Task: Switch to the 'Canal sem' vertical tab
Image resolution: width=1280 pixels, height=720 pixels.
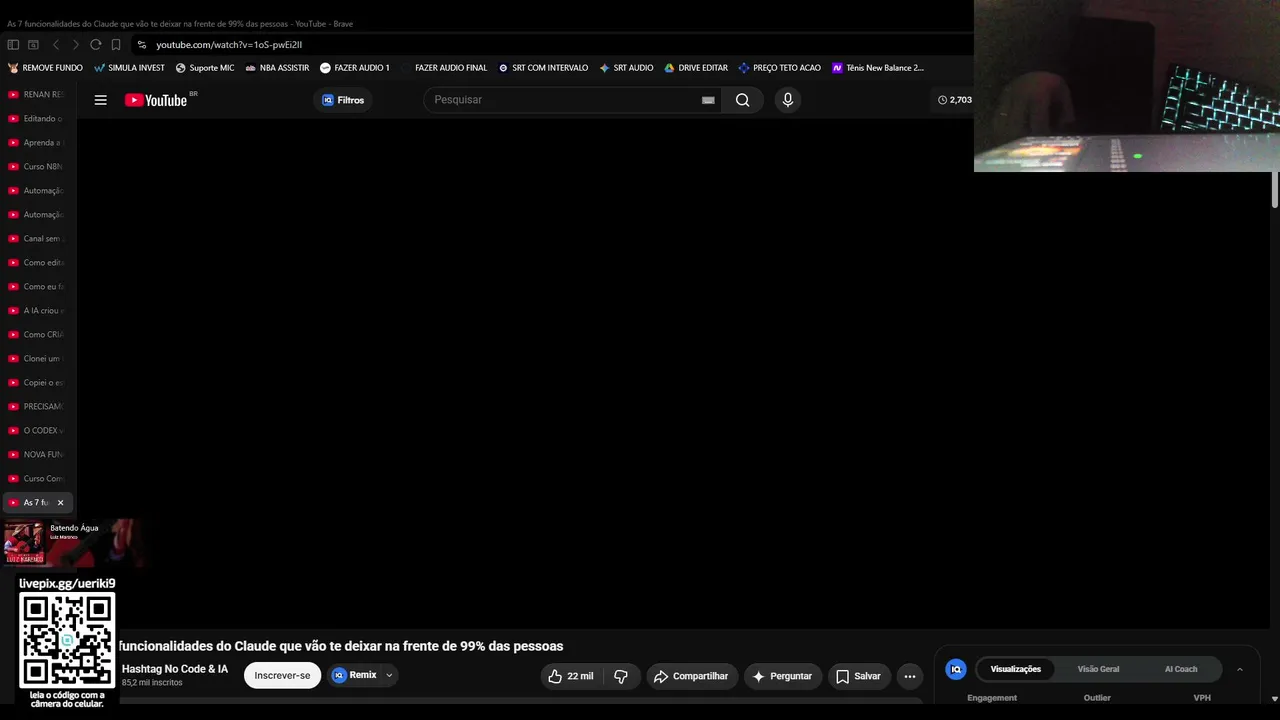Action: (x=36, y=239)
